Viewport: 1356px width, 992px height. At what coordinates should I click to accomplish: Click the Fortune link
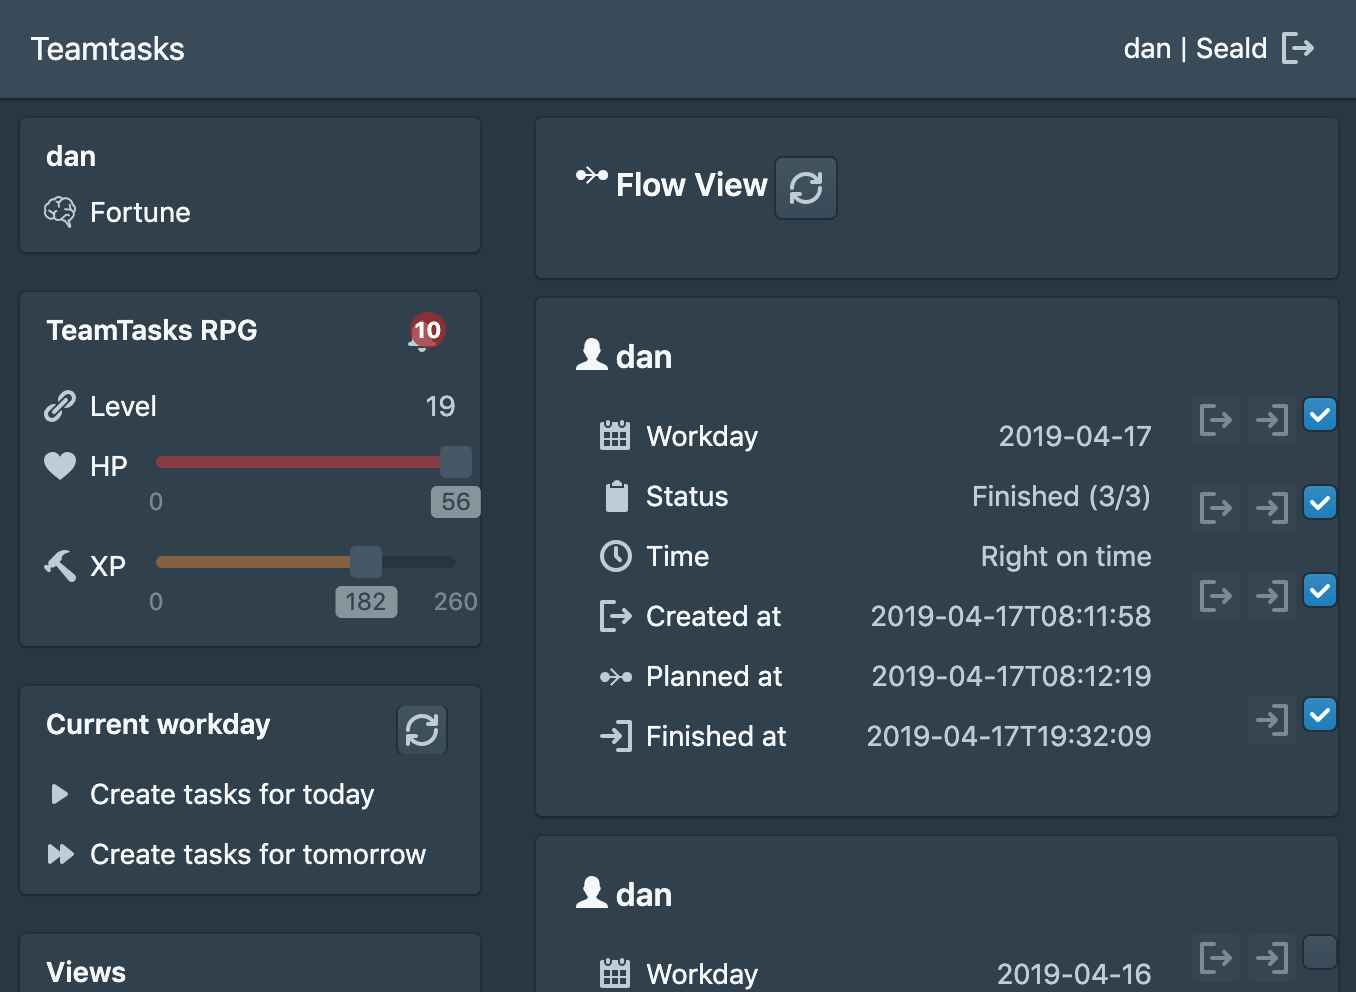coord(140,212)
